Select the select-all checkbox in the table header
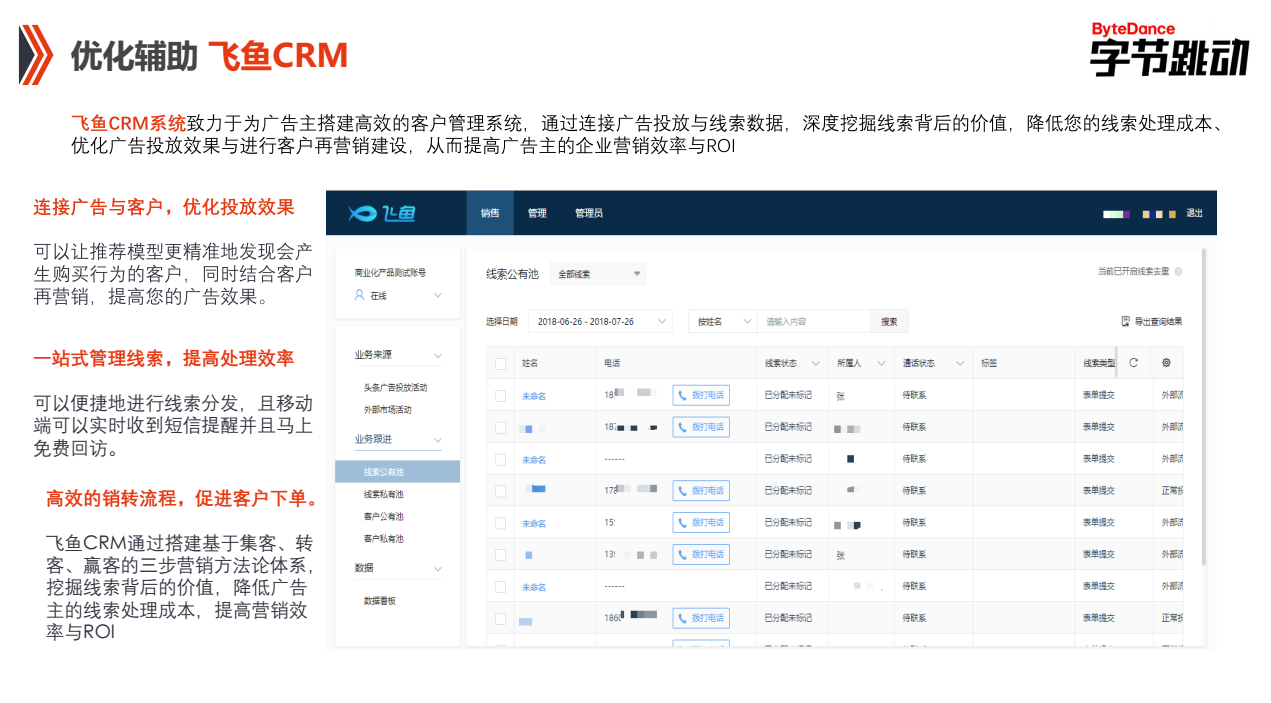Viewport: 1271px width, 703px height. tap(501, 363)
